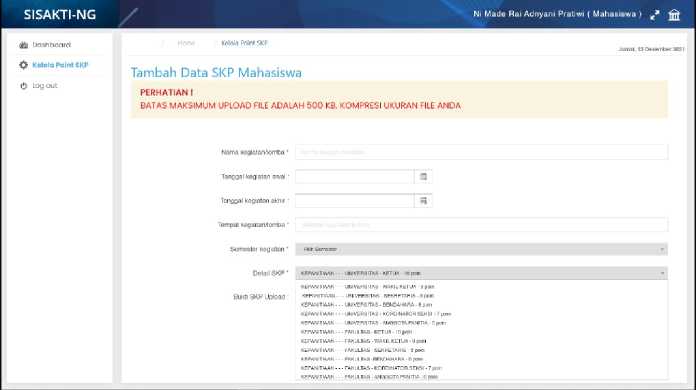Open Dashboard from the sidebar
The width and height of the screenshot is (696, 390).
pos(51,45)
